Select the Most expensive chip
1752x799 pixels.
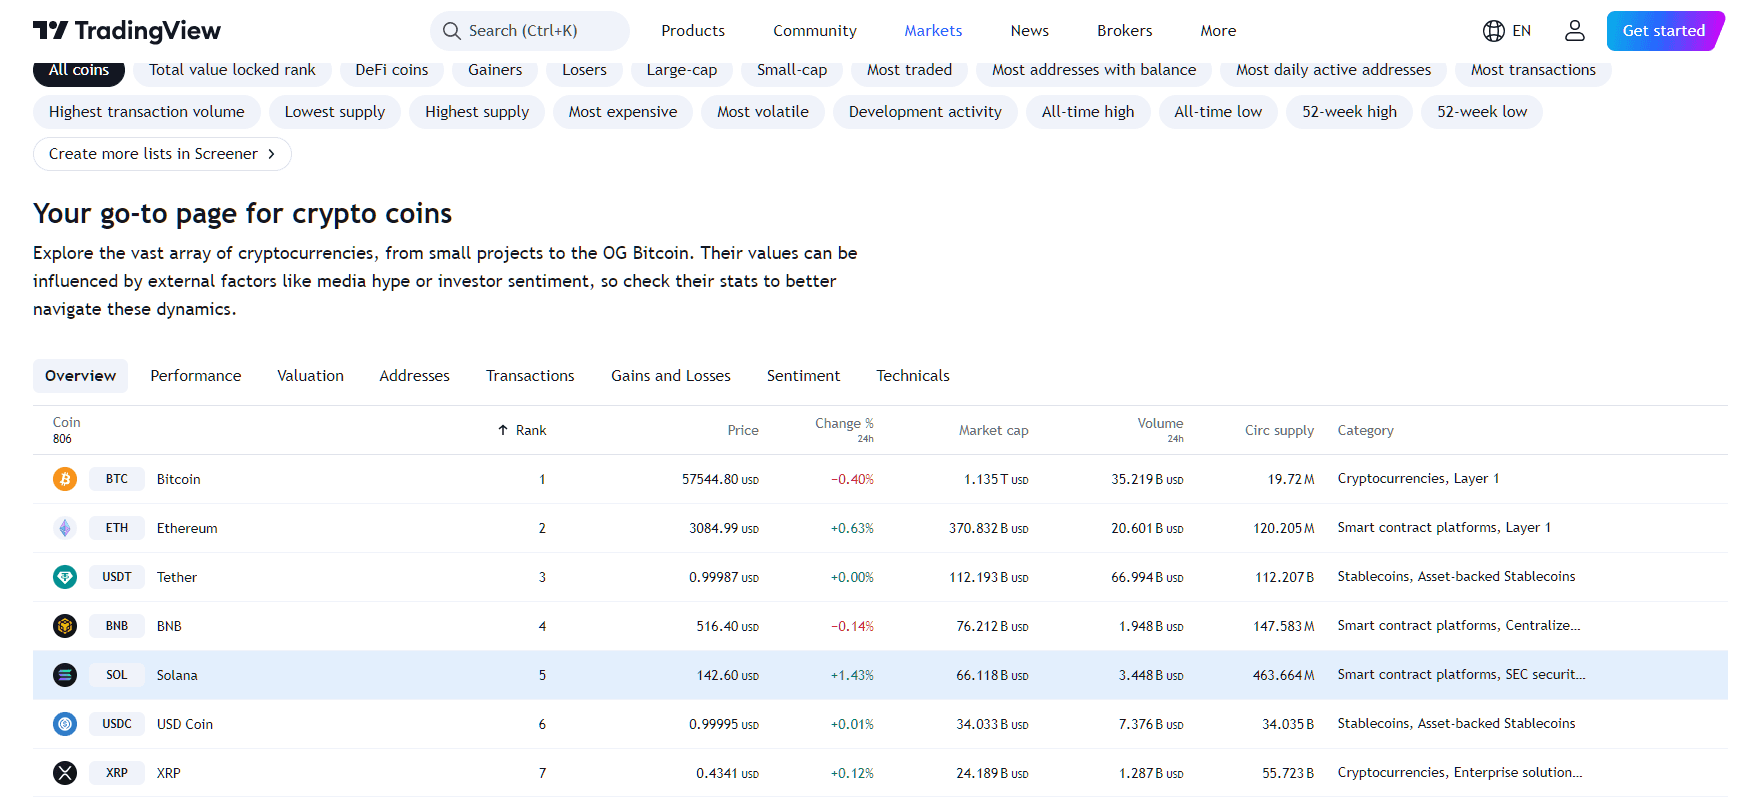[x=623, y=112]
